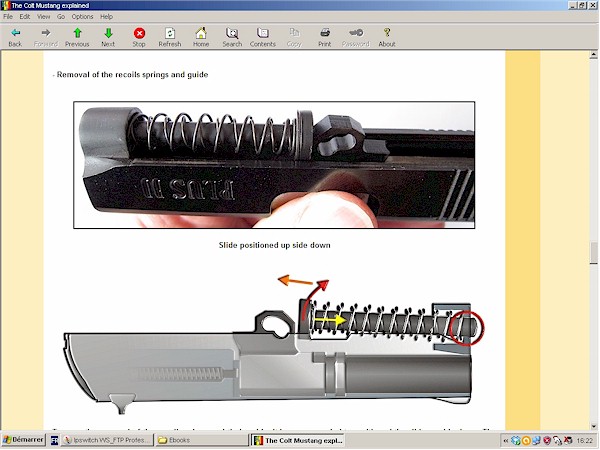Select The Colt Mustang taskbar button
600x450 pixels.
pos(298,440)
